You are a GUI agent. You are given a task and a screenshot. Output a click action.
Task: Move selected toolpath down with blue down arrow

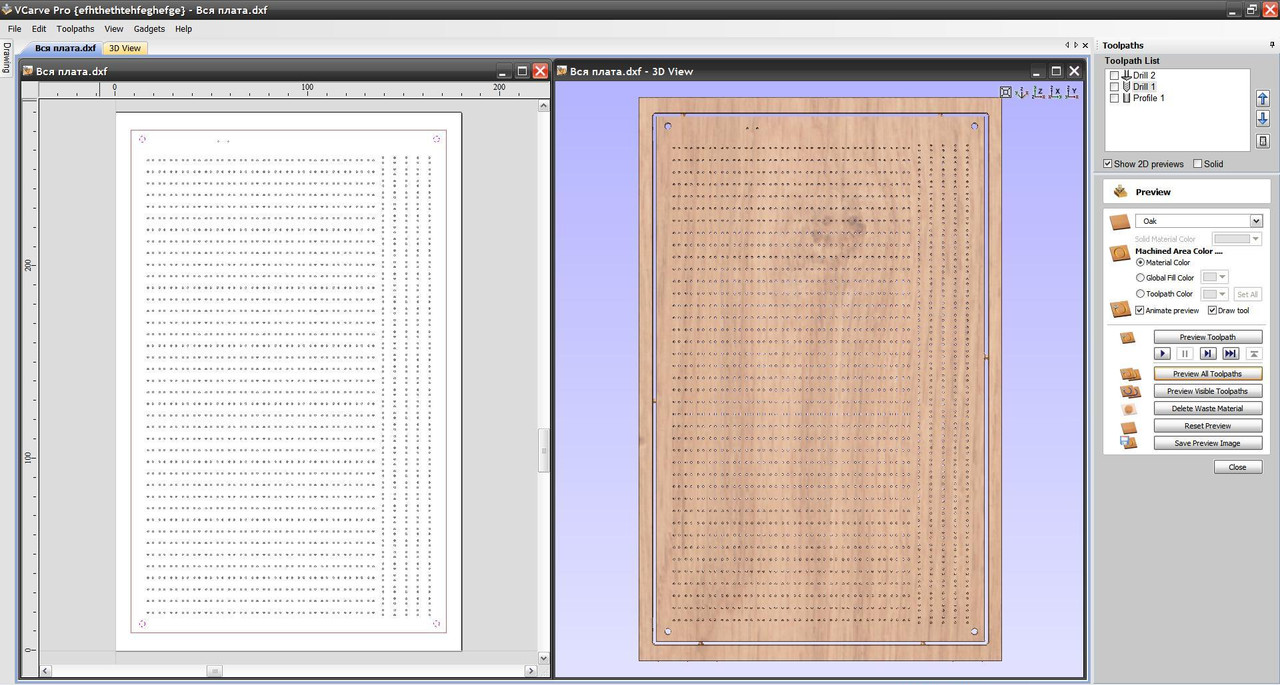pyautogui.click(x=1262, y=120)
